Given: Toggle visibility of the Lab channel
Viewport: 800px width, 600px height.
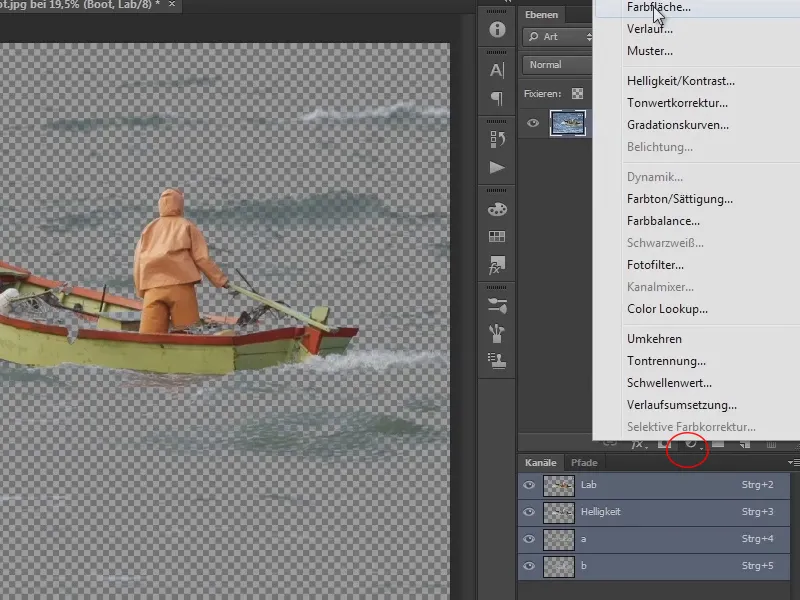Looking at the screenshot, I should 529,485.
